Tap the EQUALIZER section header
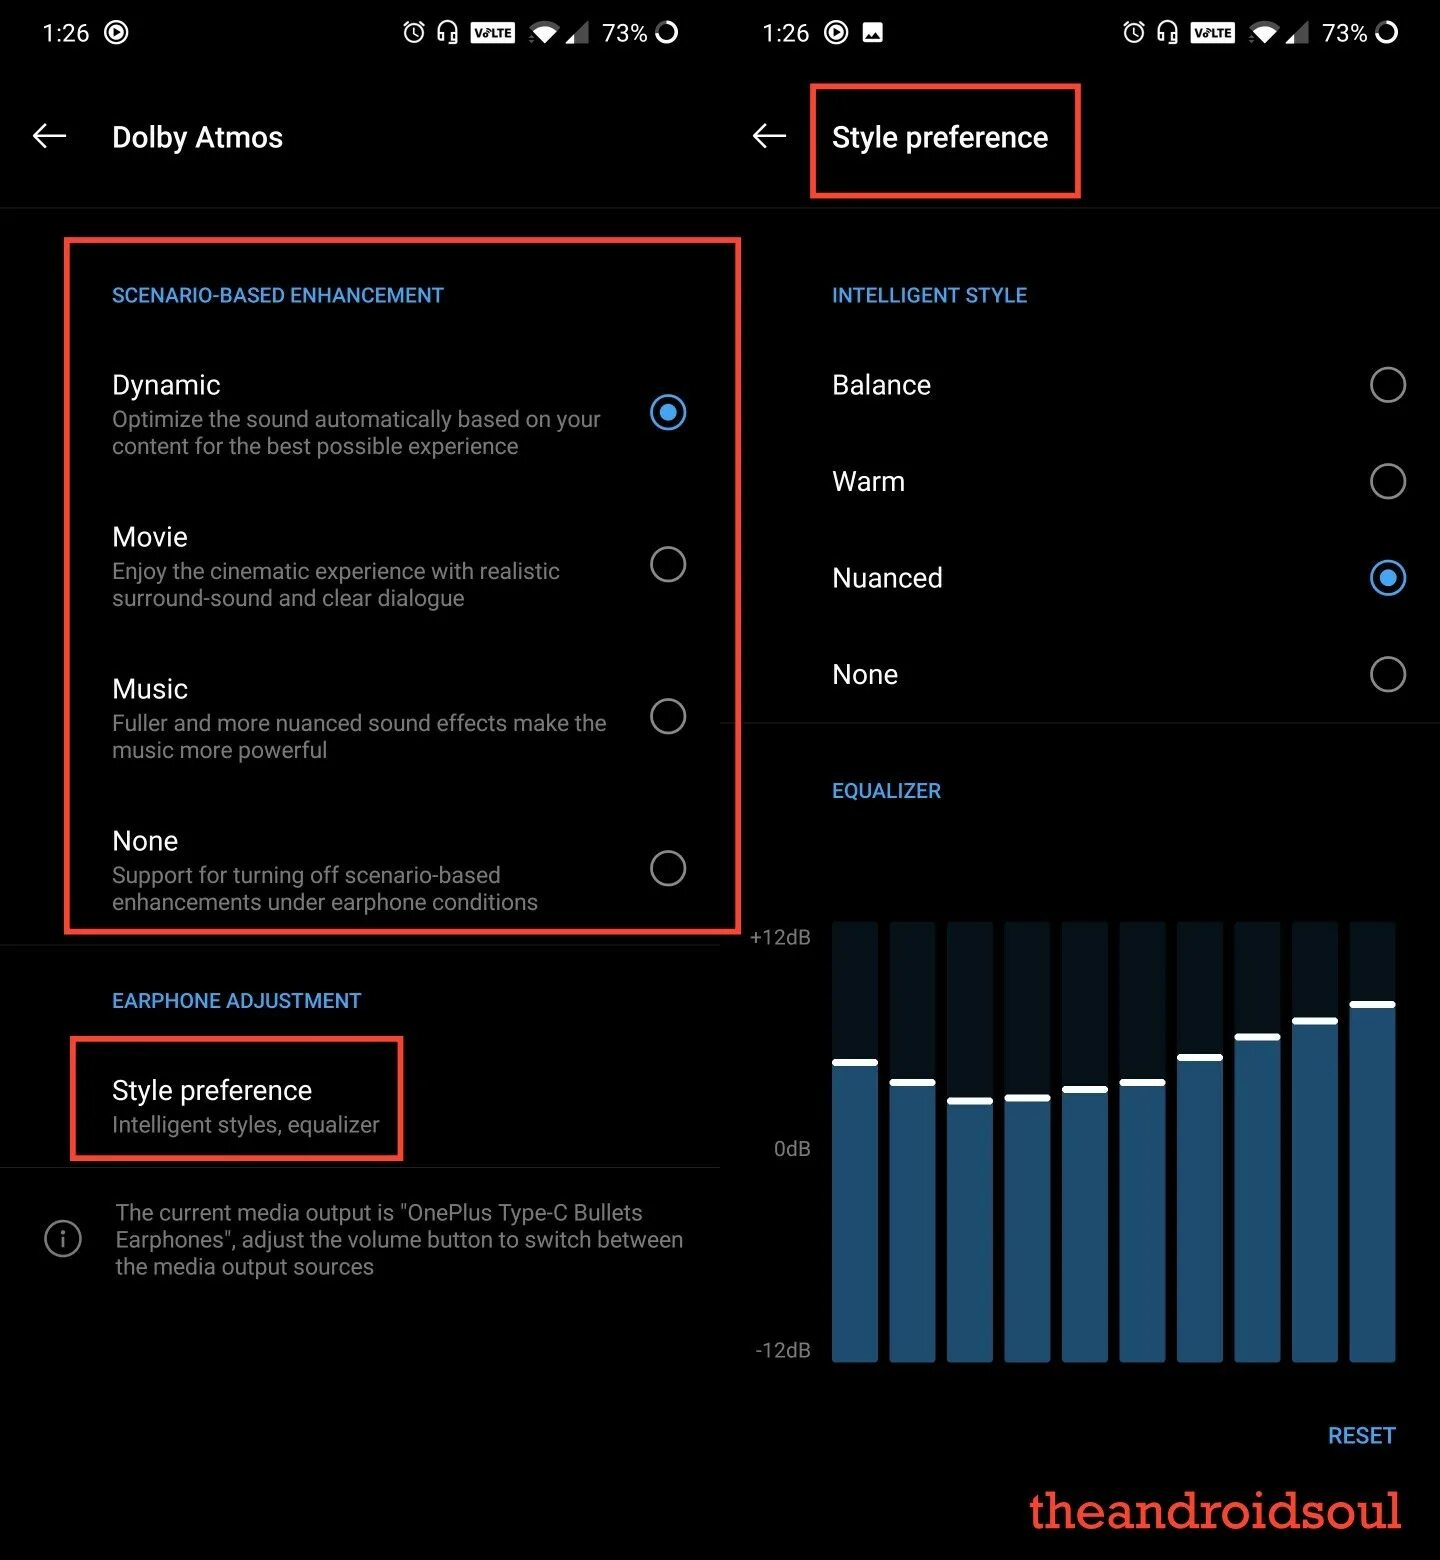This screenshot has width=1440, height=1560. click(x=887, y=791)
